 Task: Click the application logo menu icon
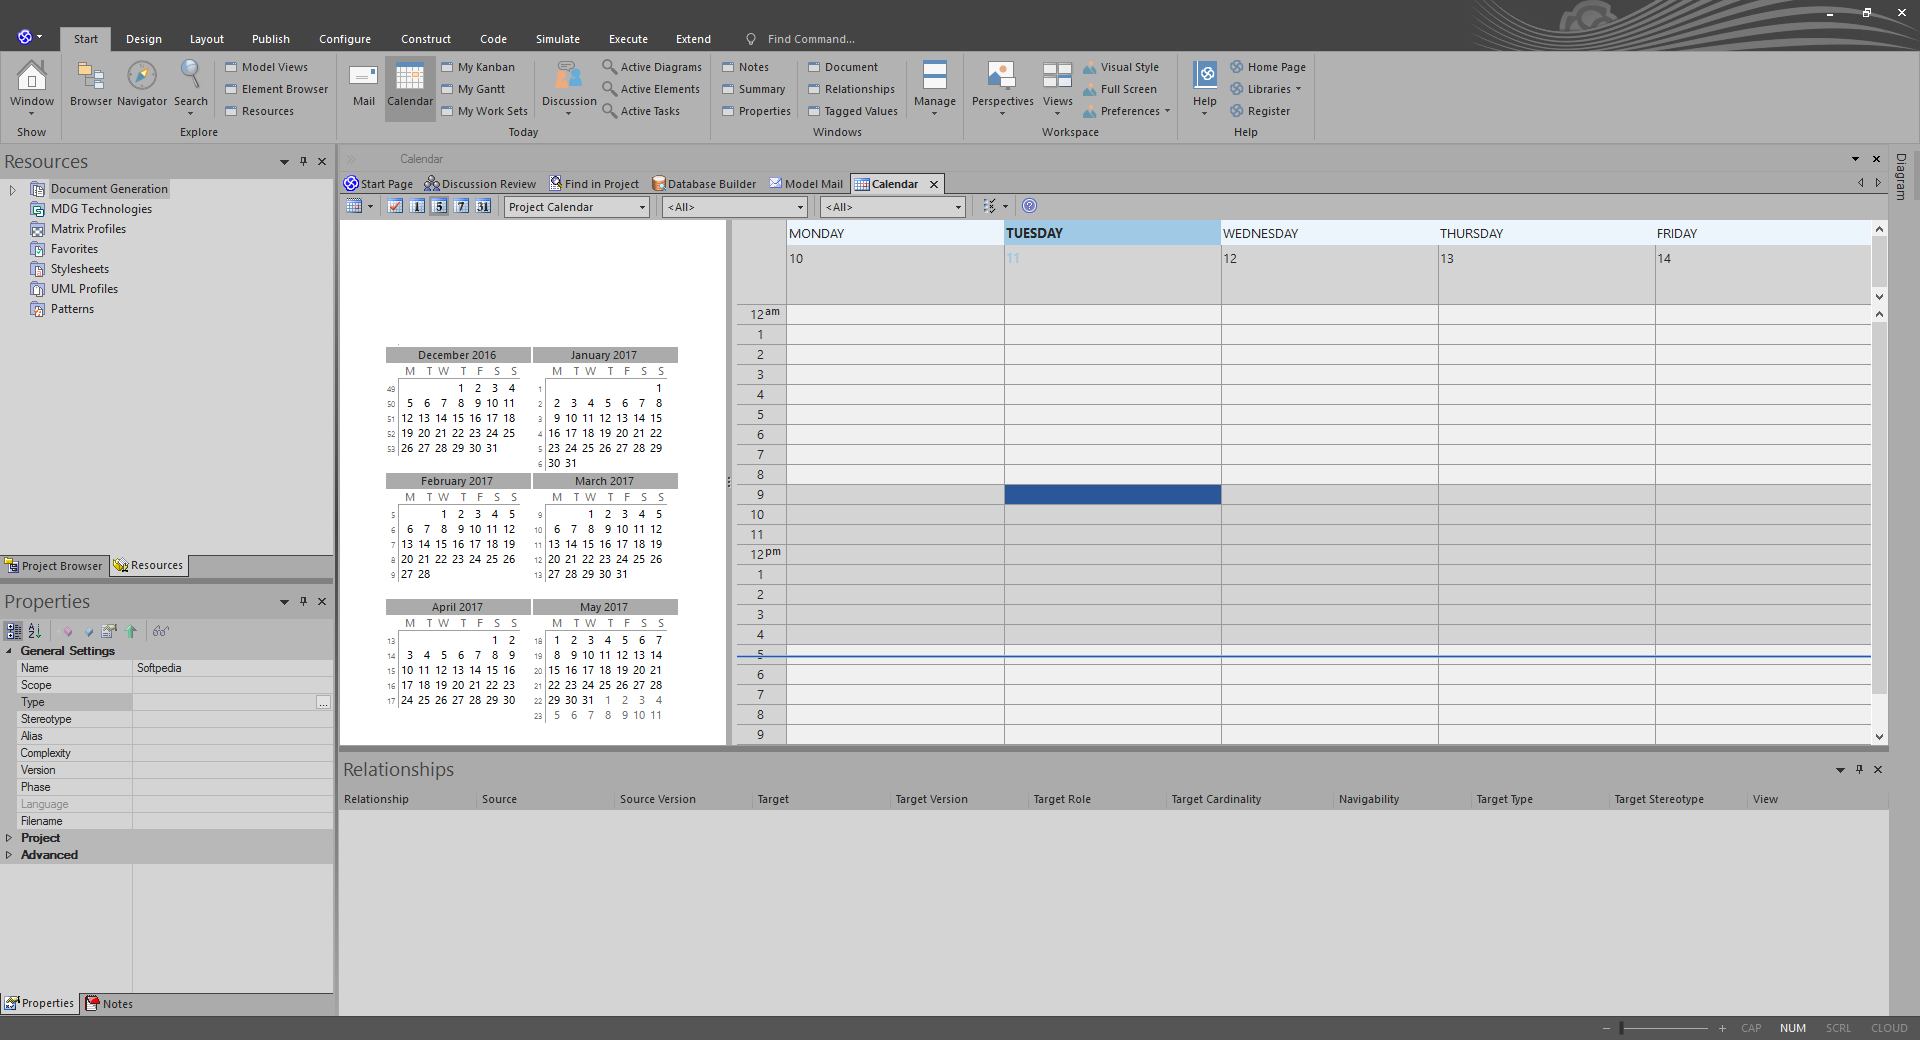[25, 37]
